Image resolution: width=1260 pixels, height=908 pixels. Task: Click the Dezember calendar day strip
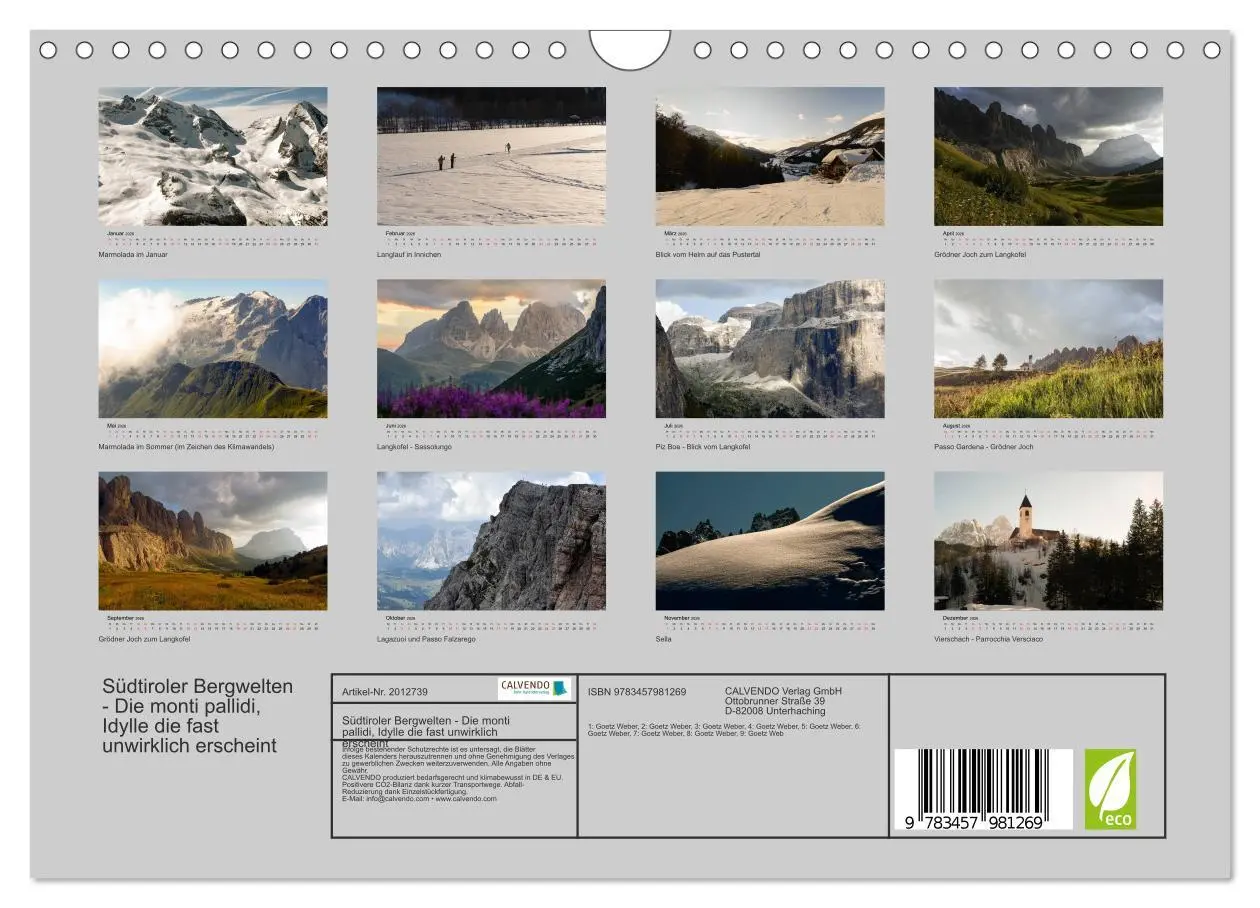[1049, 625]
